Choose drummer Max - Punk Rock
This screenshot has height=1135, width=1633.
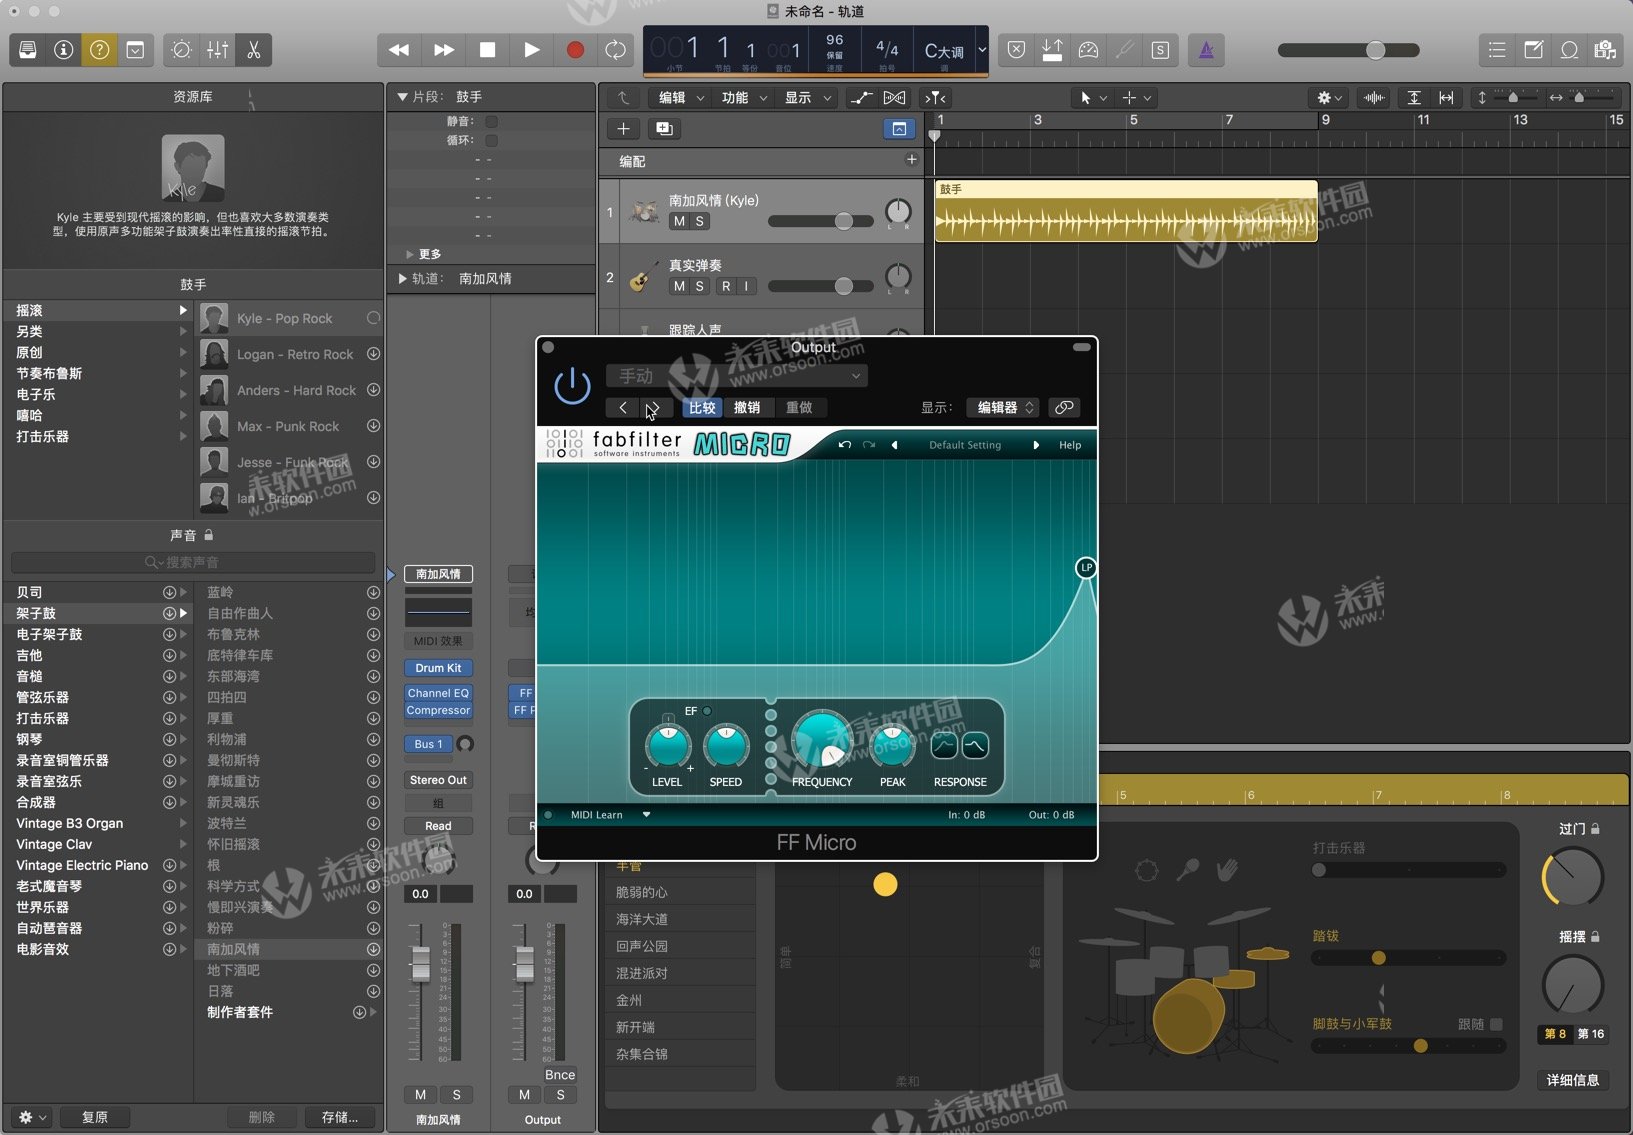[290, 426]
